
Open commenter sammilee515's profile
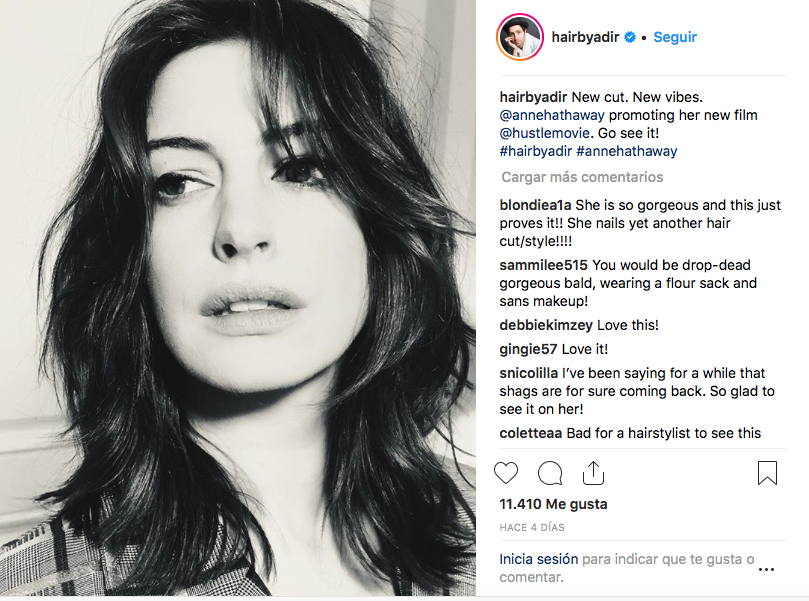(x=543, y=265)
